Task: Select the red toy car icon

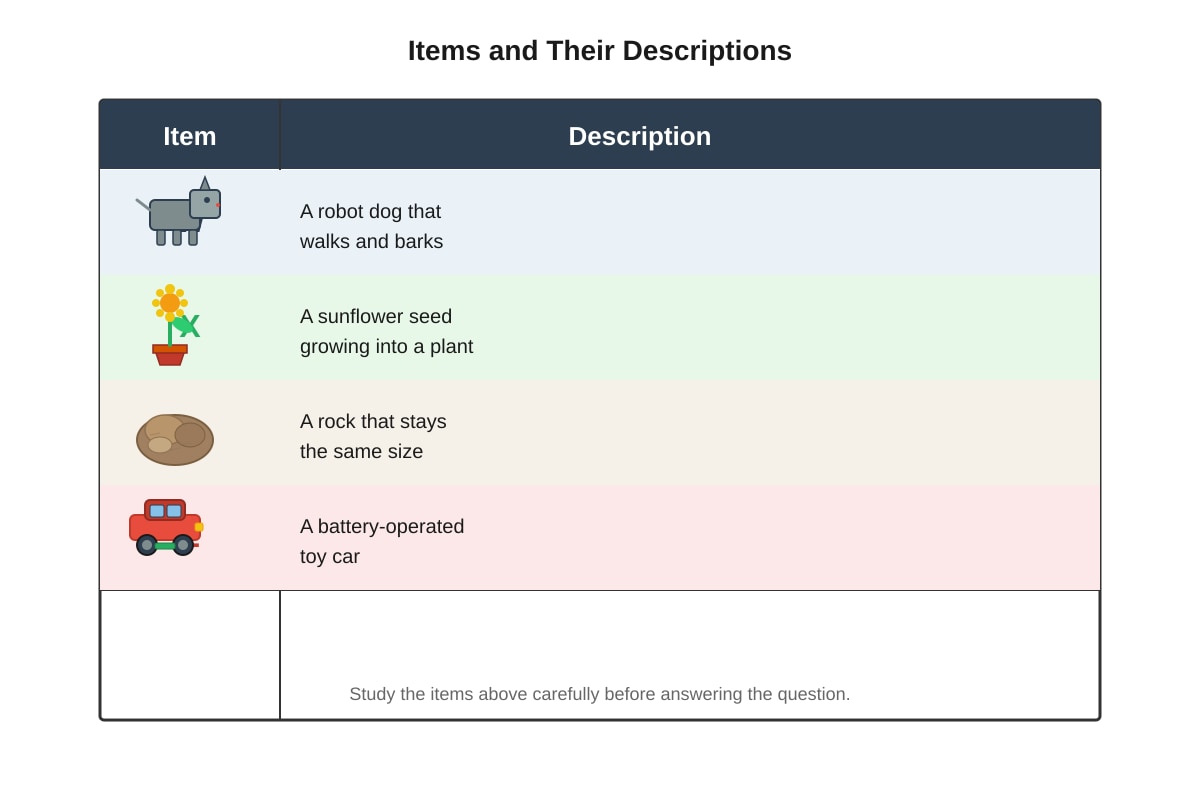Action: (x=166, y=527)
